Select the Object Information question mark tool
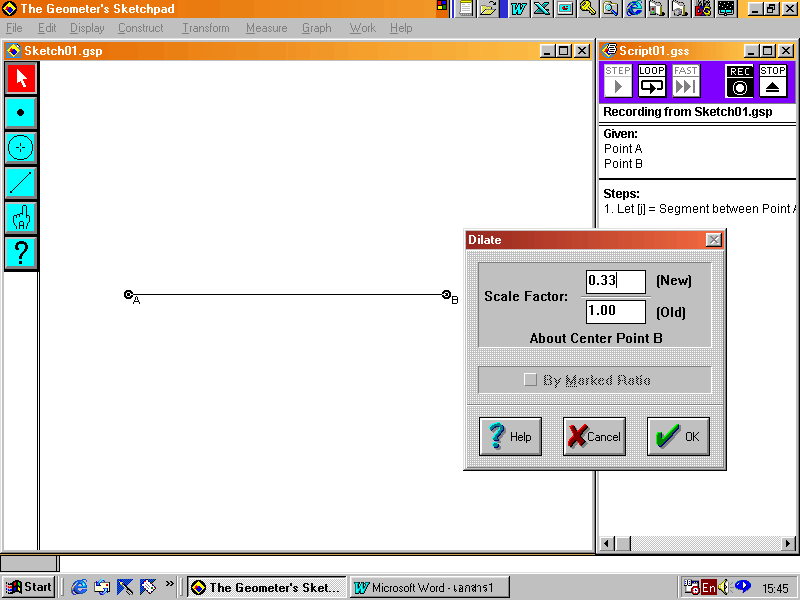Screen dimensions: 800x600 [21, 253]
